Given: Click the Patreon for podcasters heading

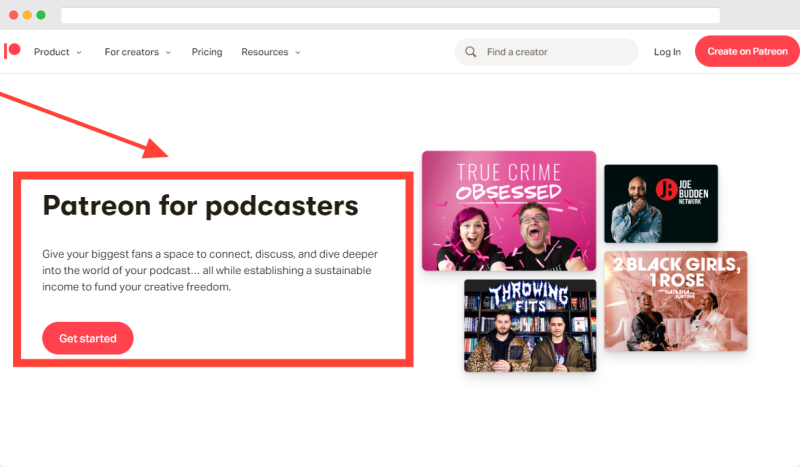Looking at the screenshot, I should coord(201,206).
